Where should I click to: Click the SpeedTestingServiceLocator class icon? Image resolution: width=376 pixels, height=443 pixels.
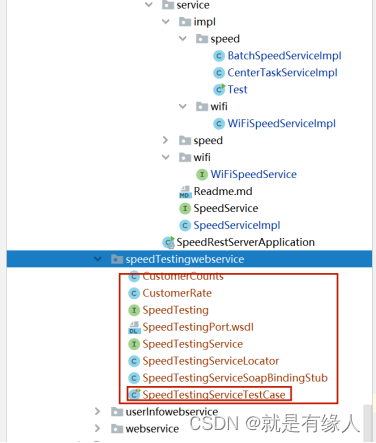coord(134,361)
